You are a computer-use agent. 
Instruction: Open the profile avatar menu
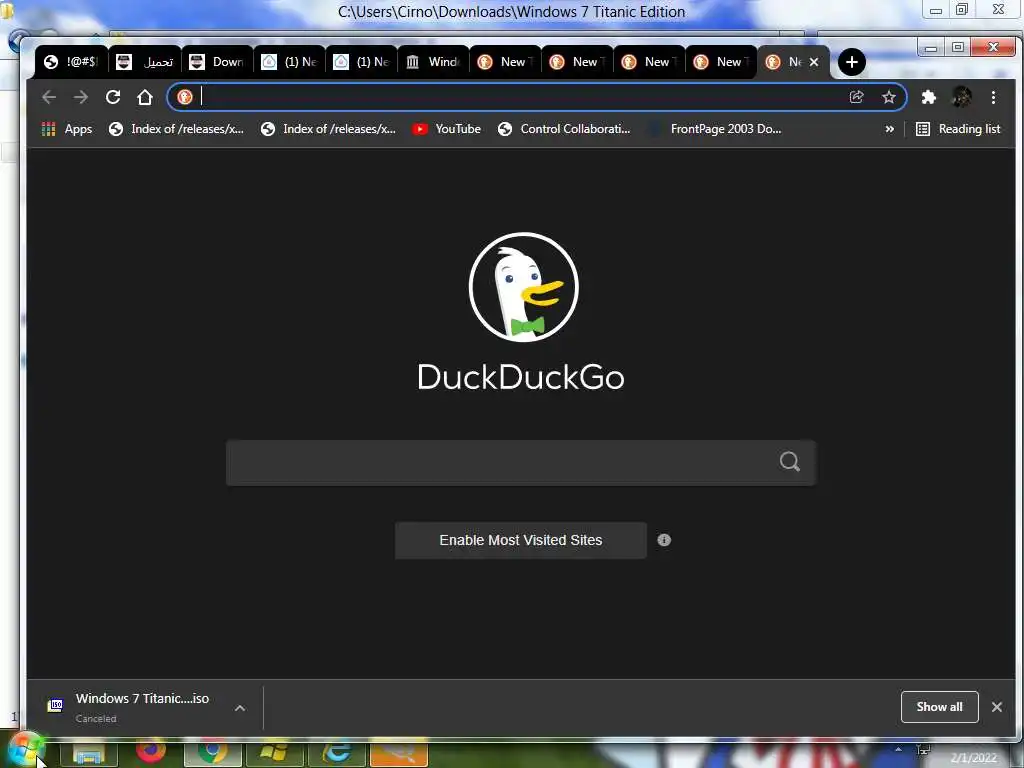coord(961,97)
